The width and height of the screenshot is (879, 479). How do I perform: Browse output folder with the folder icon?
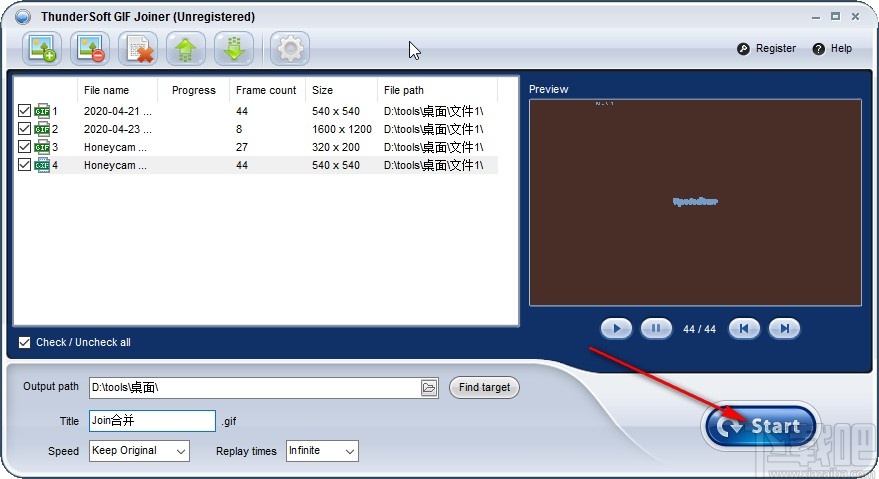429,388
